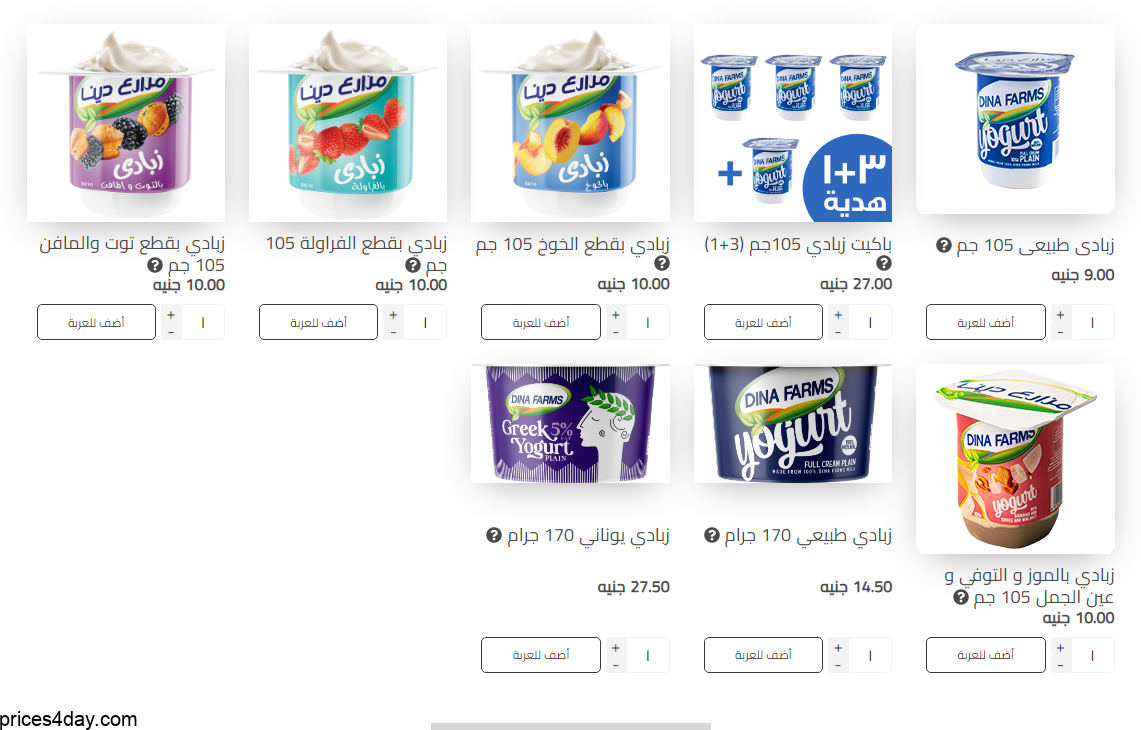Click help icon under زبادي بقطع الخوخ title
Viewport: 1141px width, 730px height.
coord(661,263)
